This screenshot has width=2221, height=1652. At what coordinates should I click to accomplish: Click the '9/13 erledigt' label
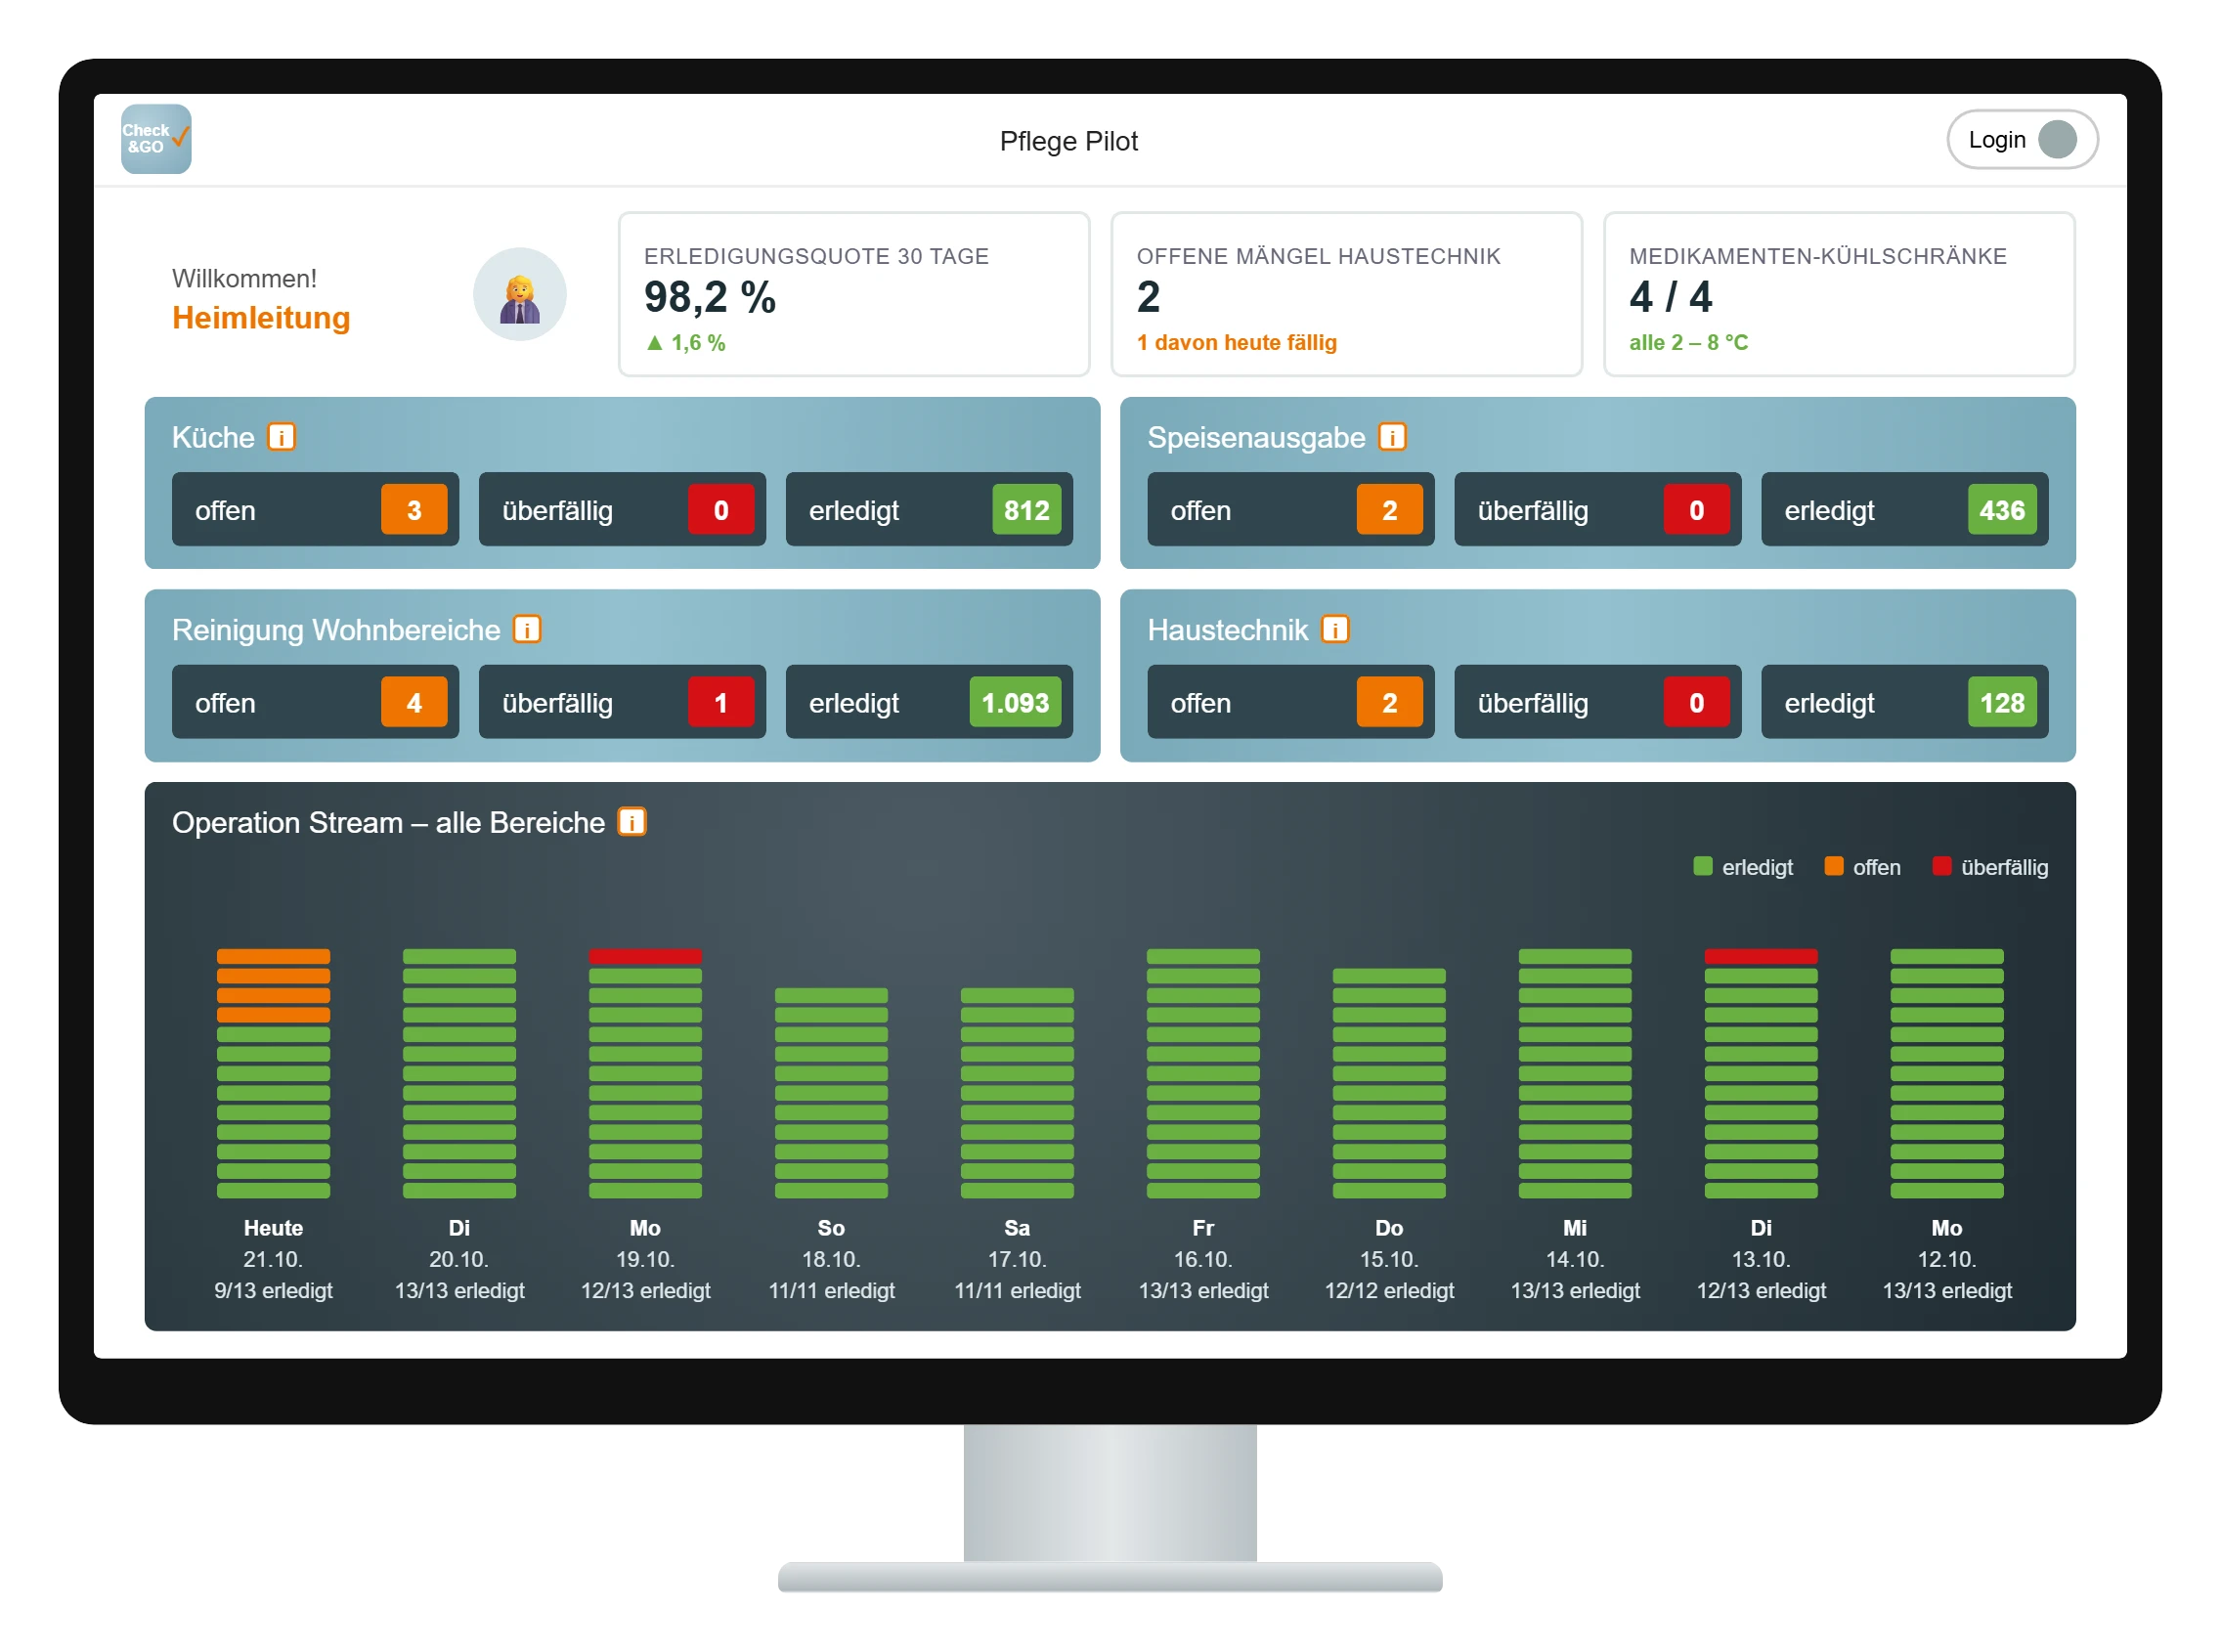point(273,1290)
